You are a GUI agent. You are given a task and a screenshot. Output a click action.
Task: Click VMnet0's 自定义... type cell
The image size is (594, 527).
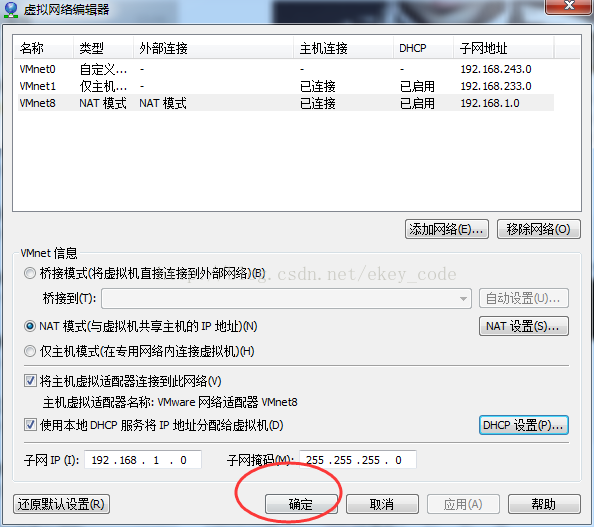coord(103,69)
